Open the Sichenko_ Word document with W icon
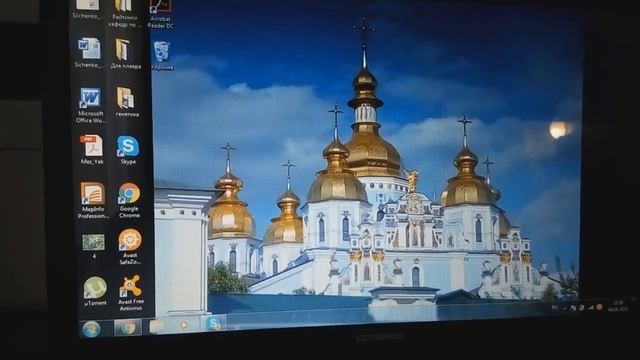This screenshot has height=360, width=640. 89,53
